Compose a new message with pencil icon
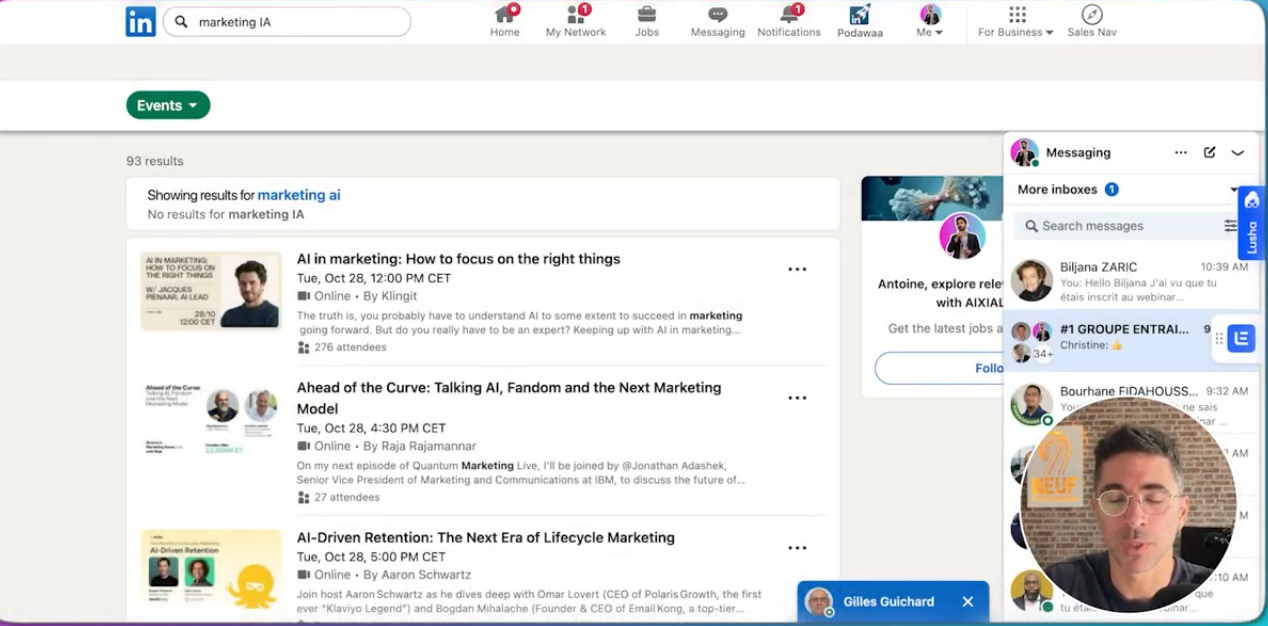1268x626 pixels. coord(1210,153)
